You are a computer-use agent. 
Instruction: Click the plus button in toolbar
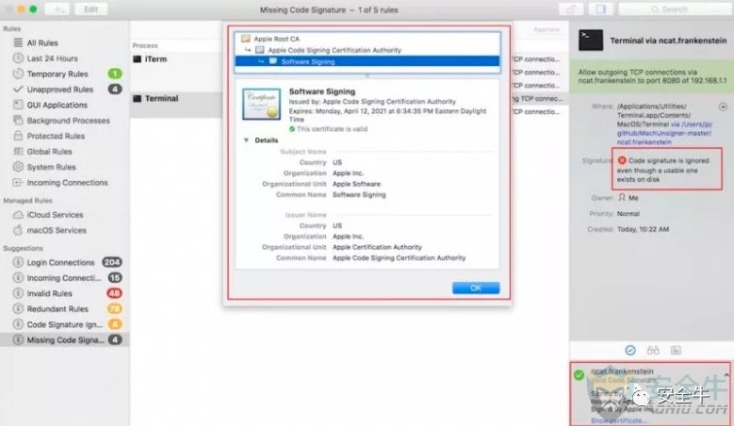click(x=57, y=9)
